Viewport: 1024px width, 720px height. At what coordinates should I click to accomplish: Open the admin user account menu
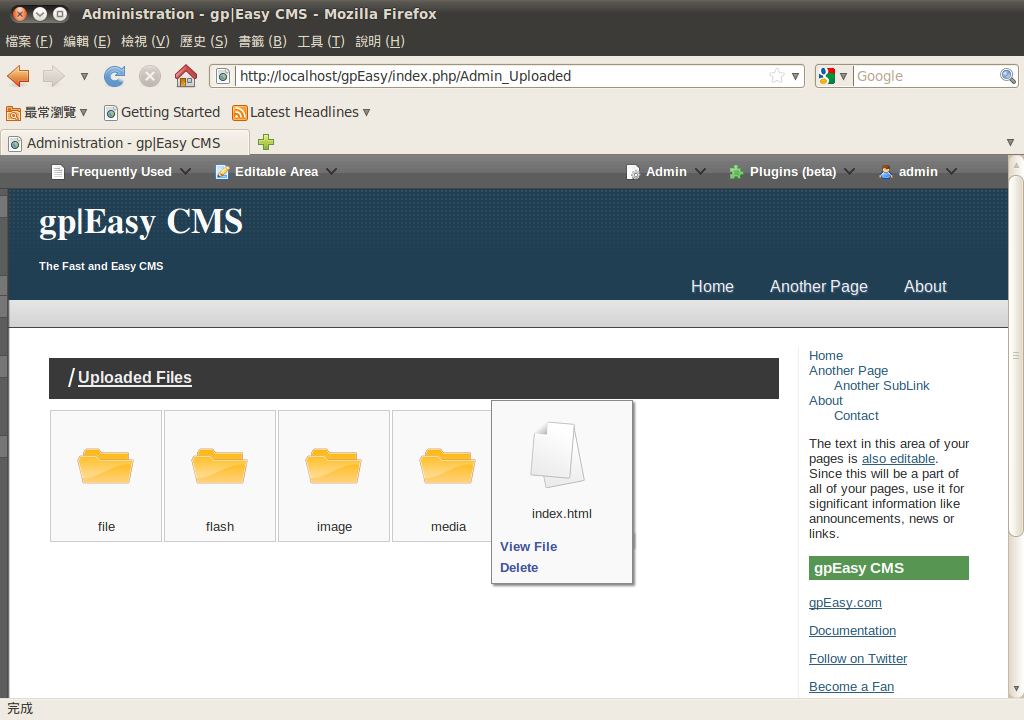coord(918,172)
